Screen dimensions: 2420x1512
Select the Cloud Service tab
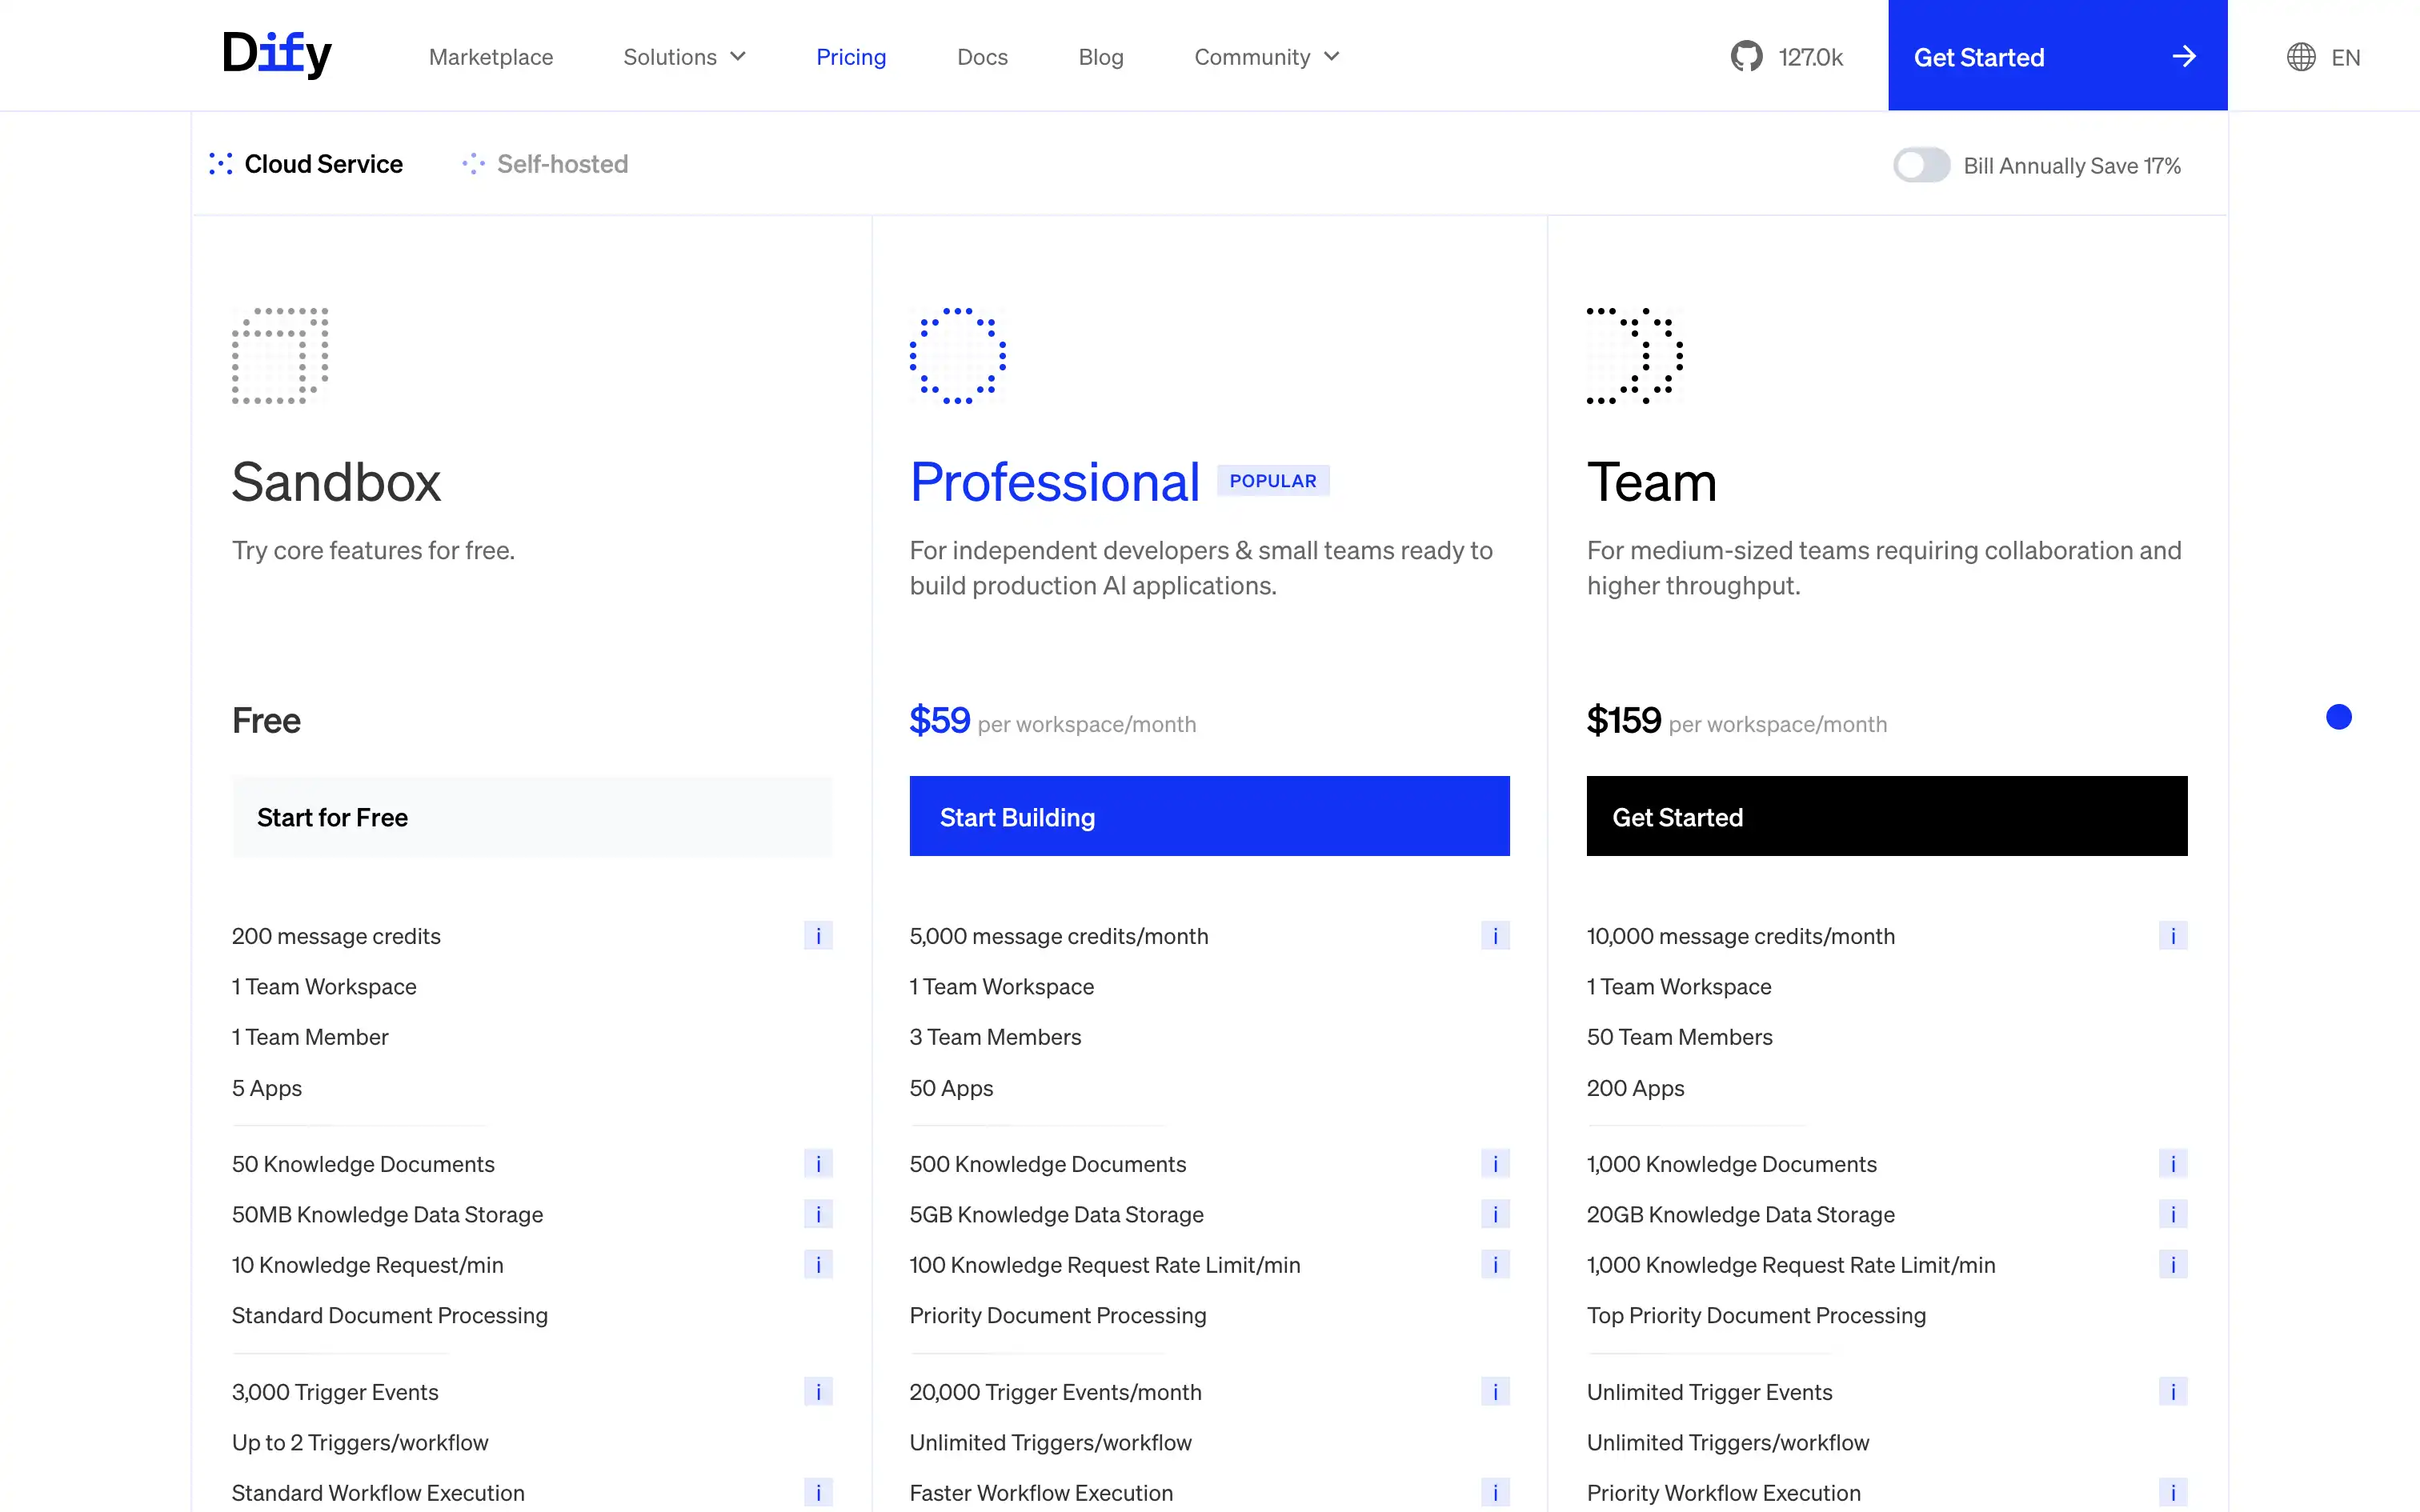click(x=306, y=164)
